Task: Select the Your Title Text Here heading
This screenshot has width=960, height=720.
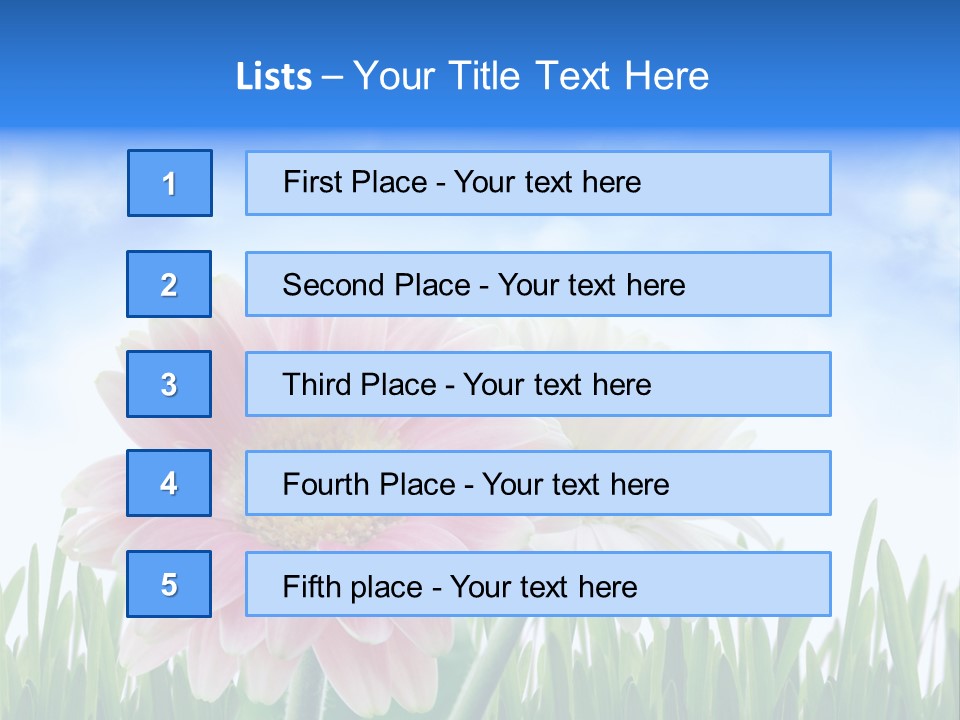Action: [531, 76]
